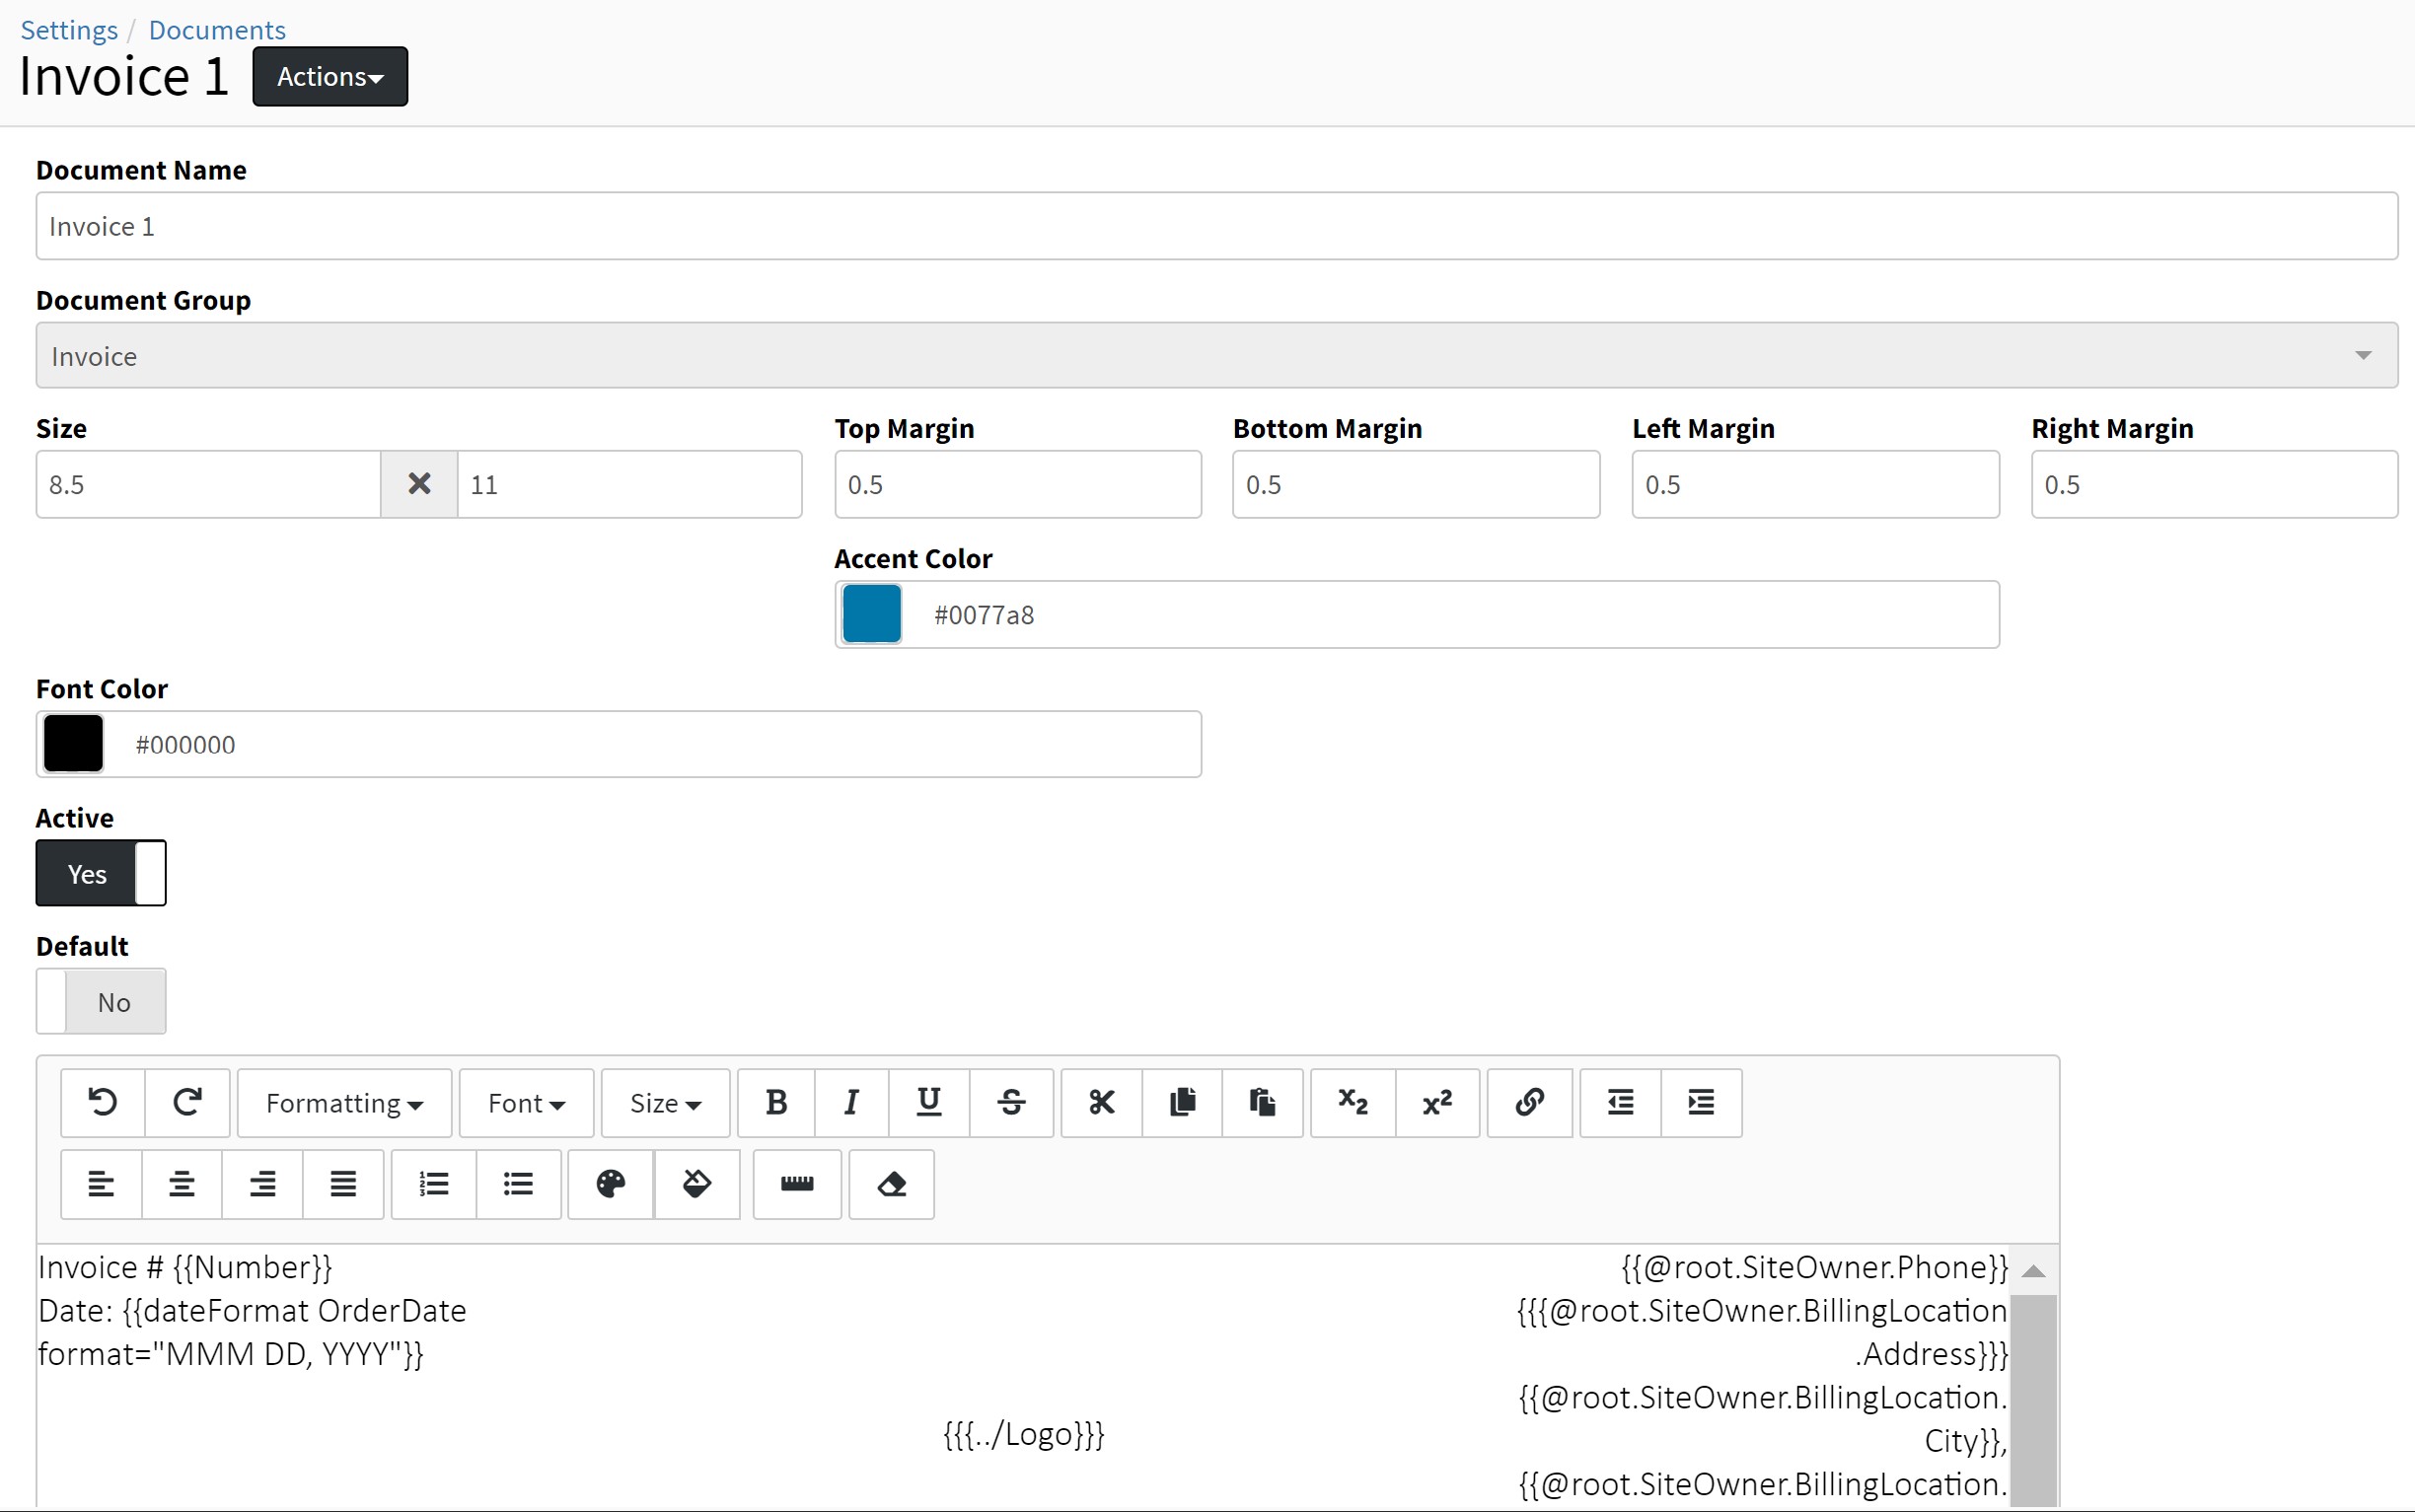Click into the Document Name field
Viewport: 2415px width, 1512px height.
click(x=1216, y=226)
